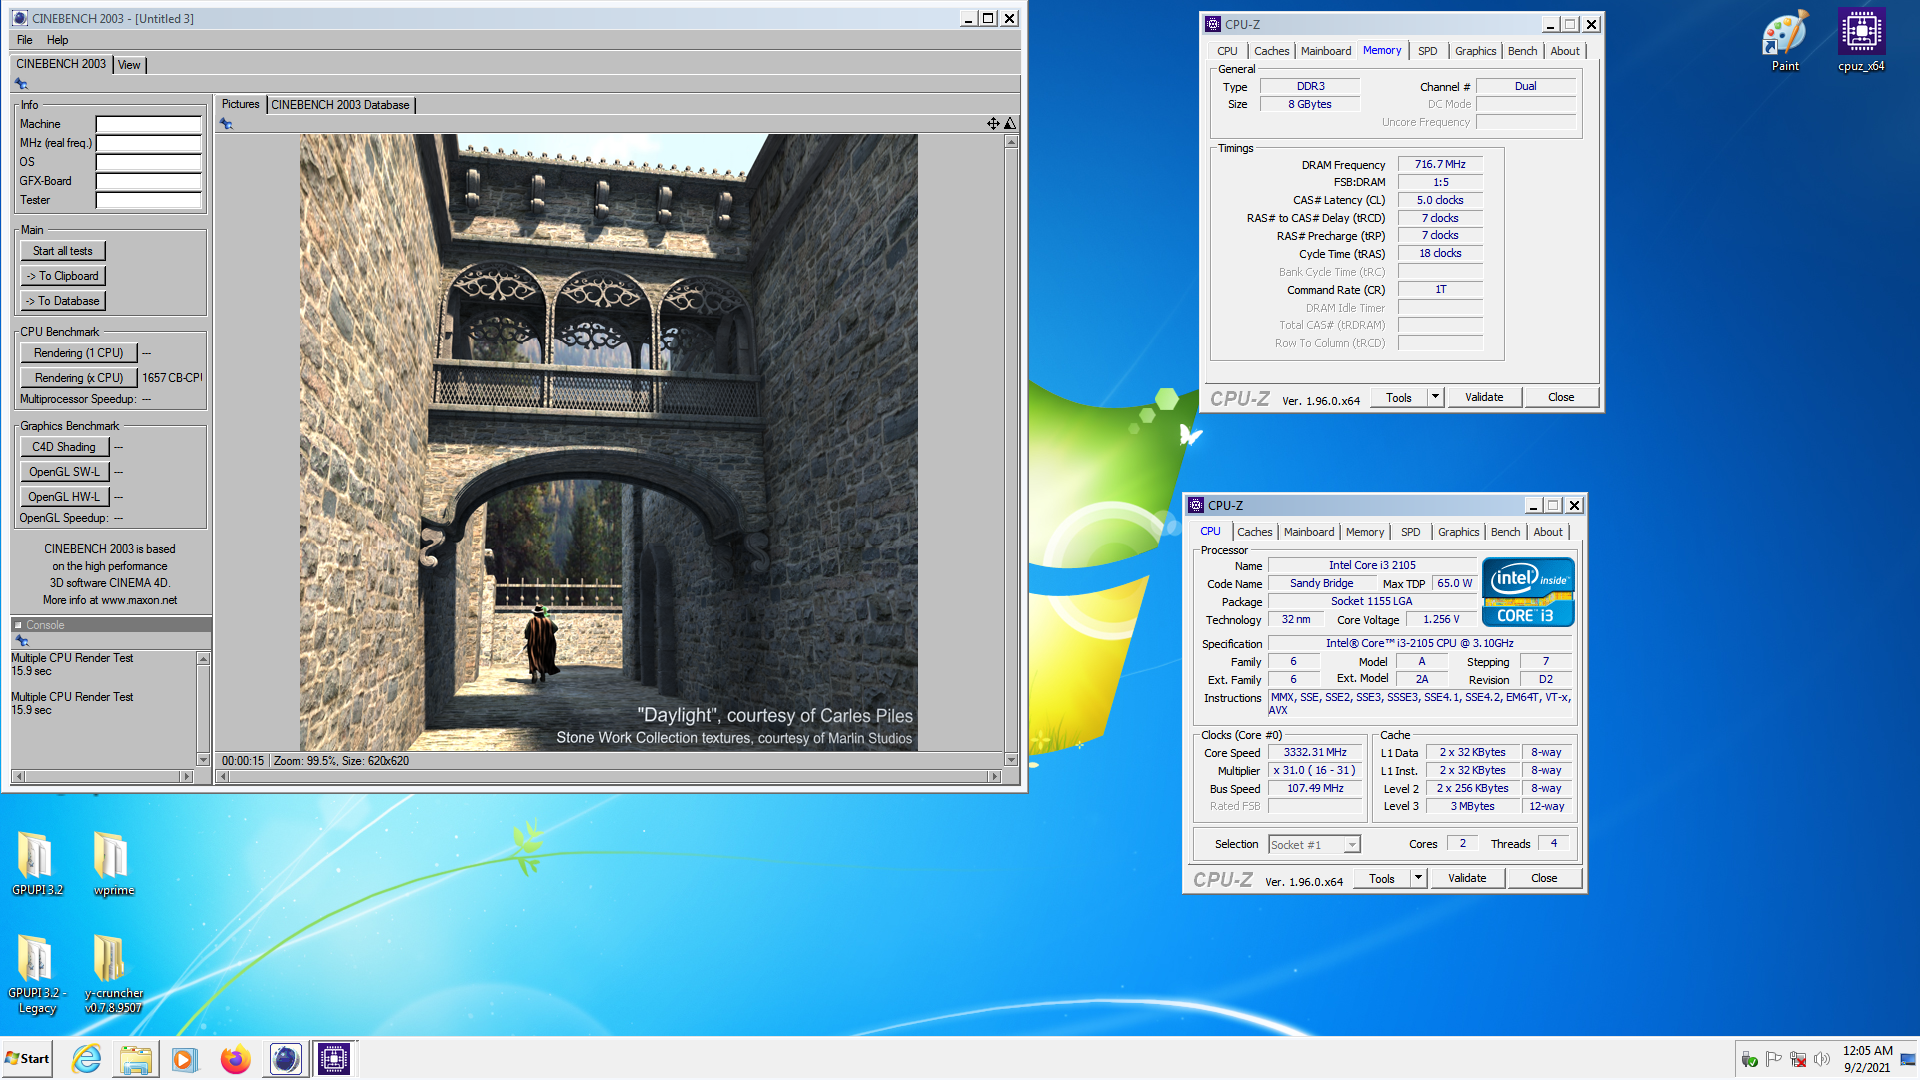Click picture panel horizontal scroll right arrow
The height and width of the screenshot is (1080, 1920).
(x=994, y=776)
